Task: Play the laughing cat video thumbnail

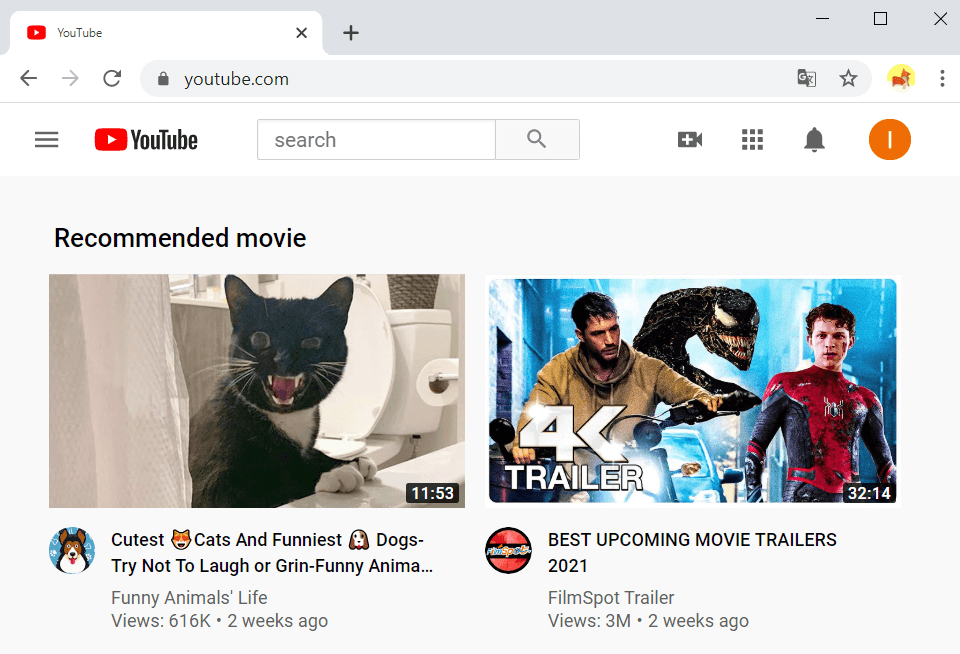Action: click(257, 391)
